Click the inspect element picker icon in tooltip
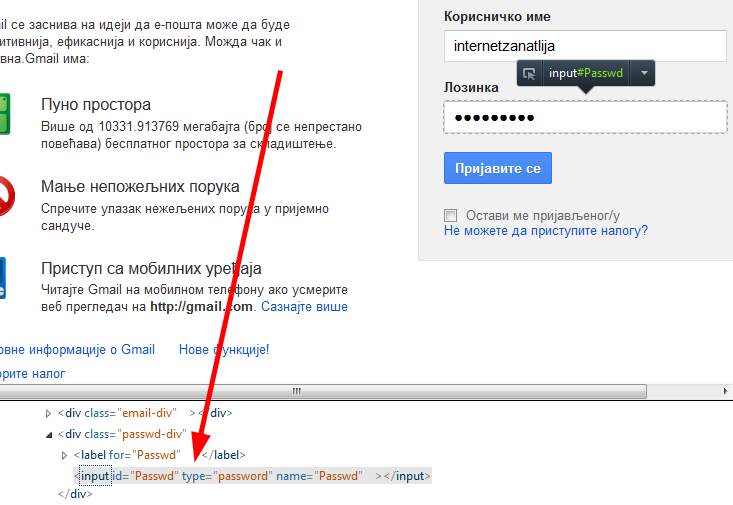This screenshot has height=505, width=733. [x=530, y=73]
